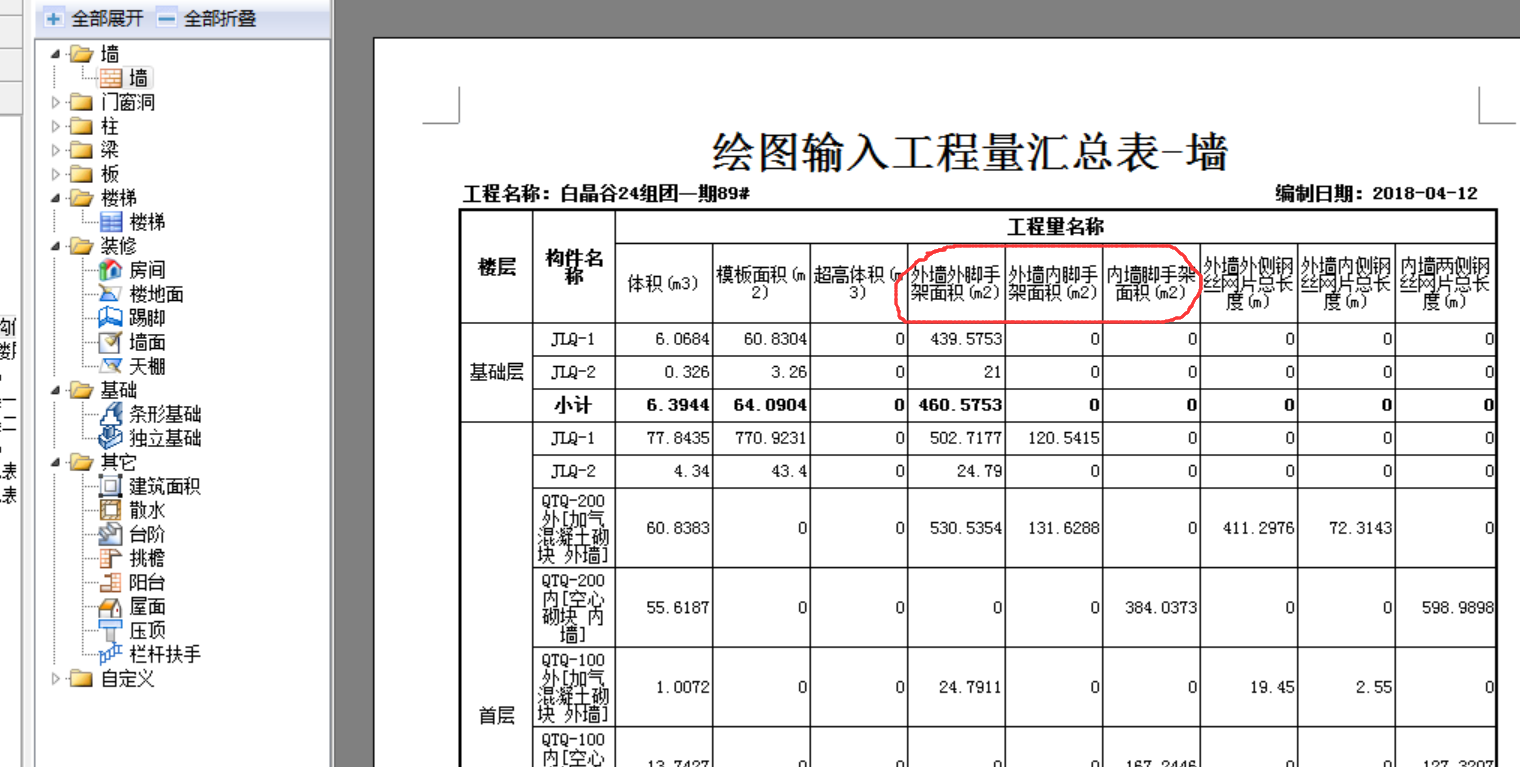The width and height of the screenshot is (1520, 767).
Task: Click the 全部折叠 collapse-all button
Action: (x=206, y=18)
